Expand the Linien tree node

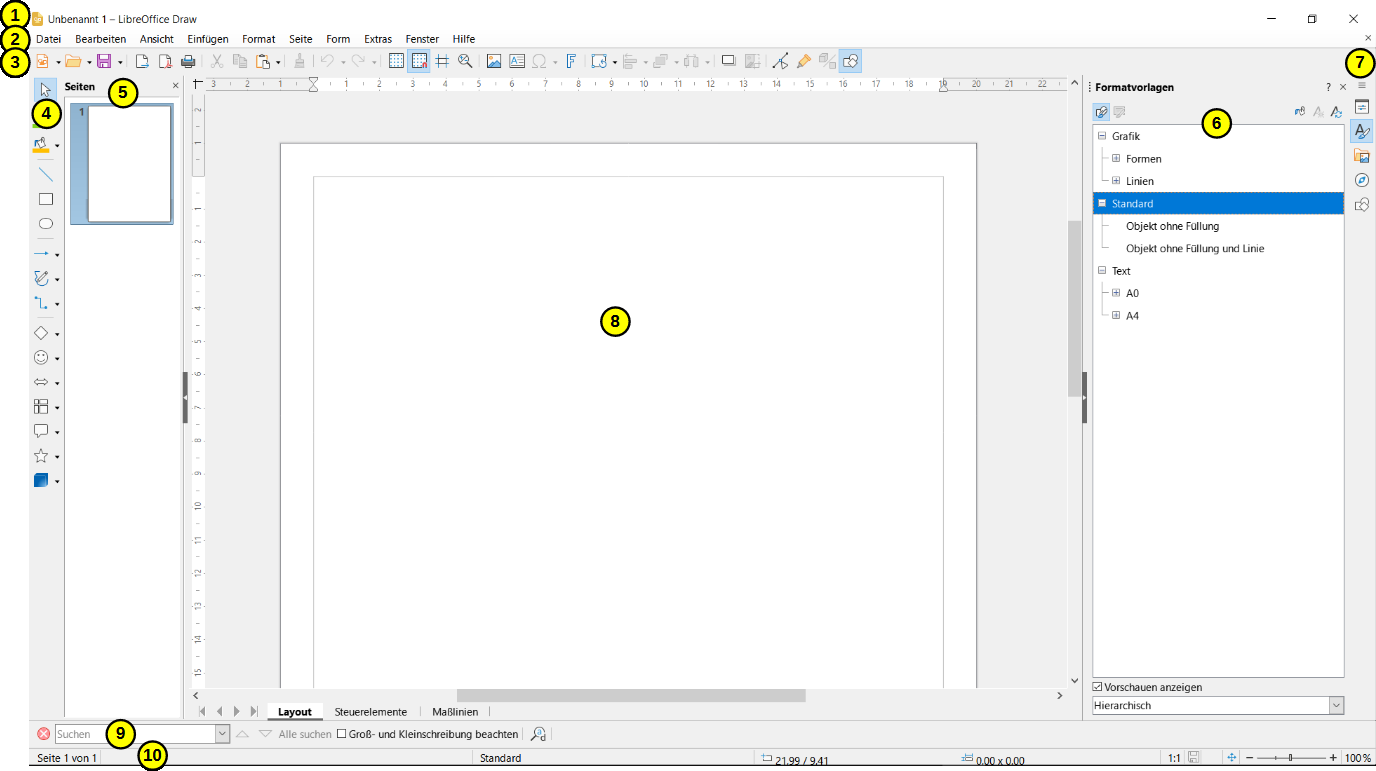(1116, 181)
